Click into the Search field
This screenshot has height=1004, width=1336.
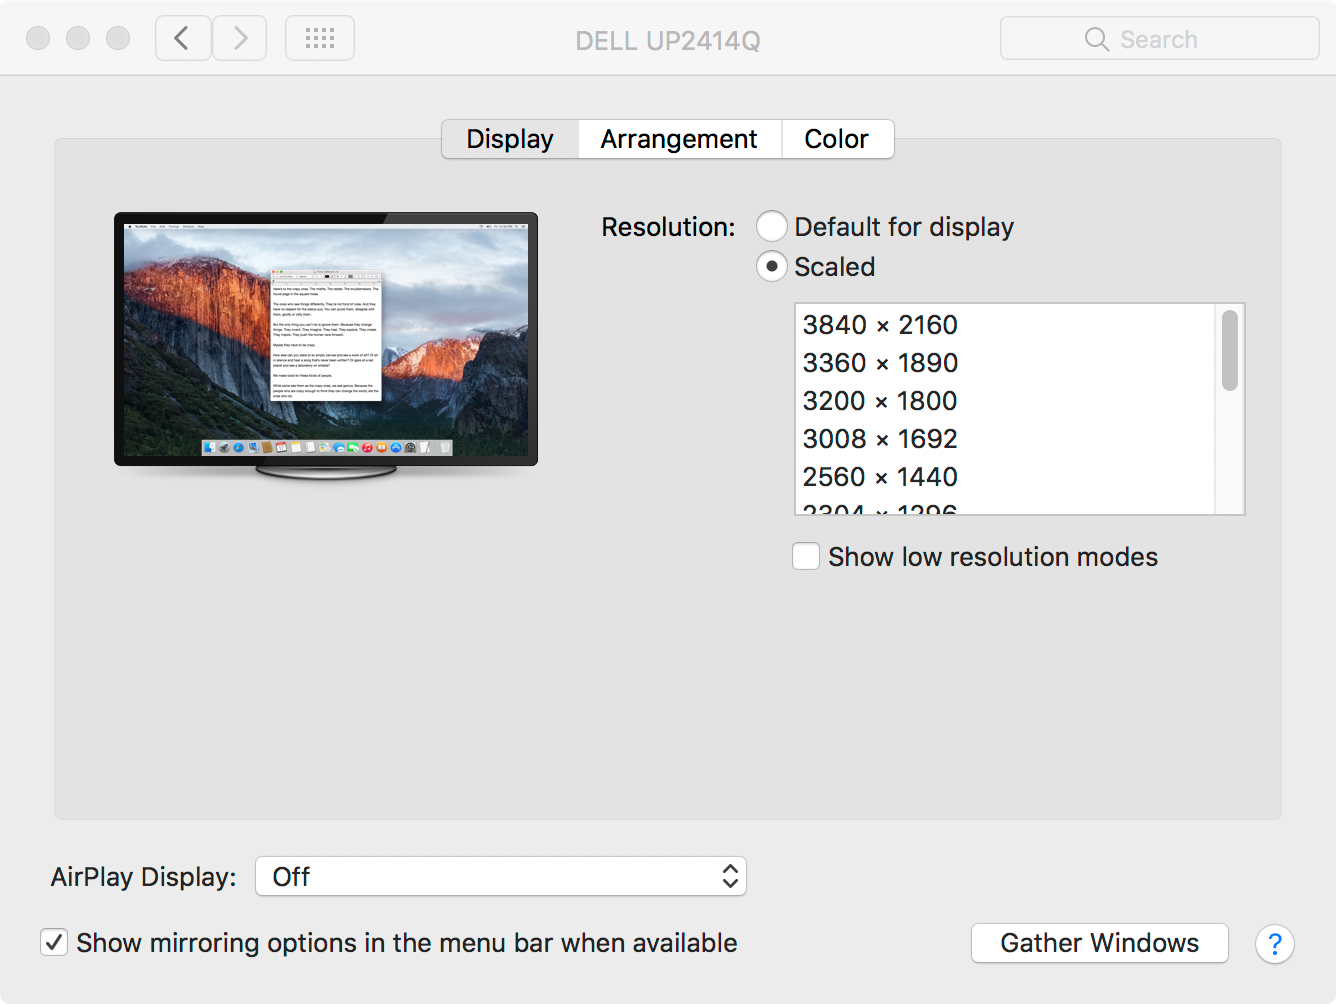[1160, 39]
